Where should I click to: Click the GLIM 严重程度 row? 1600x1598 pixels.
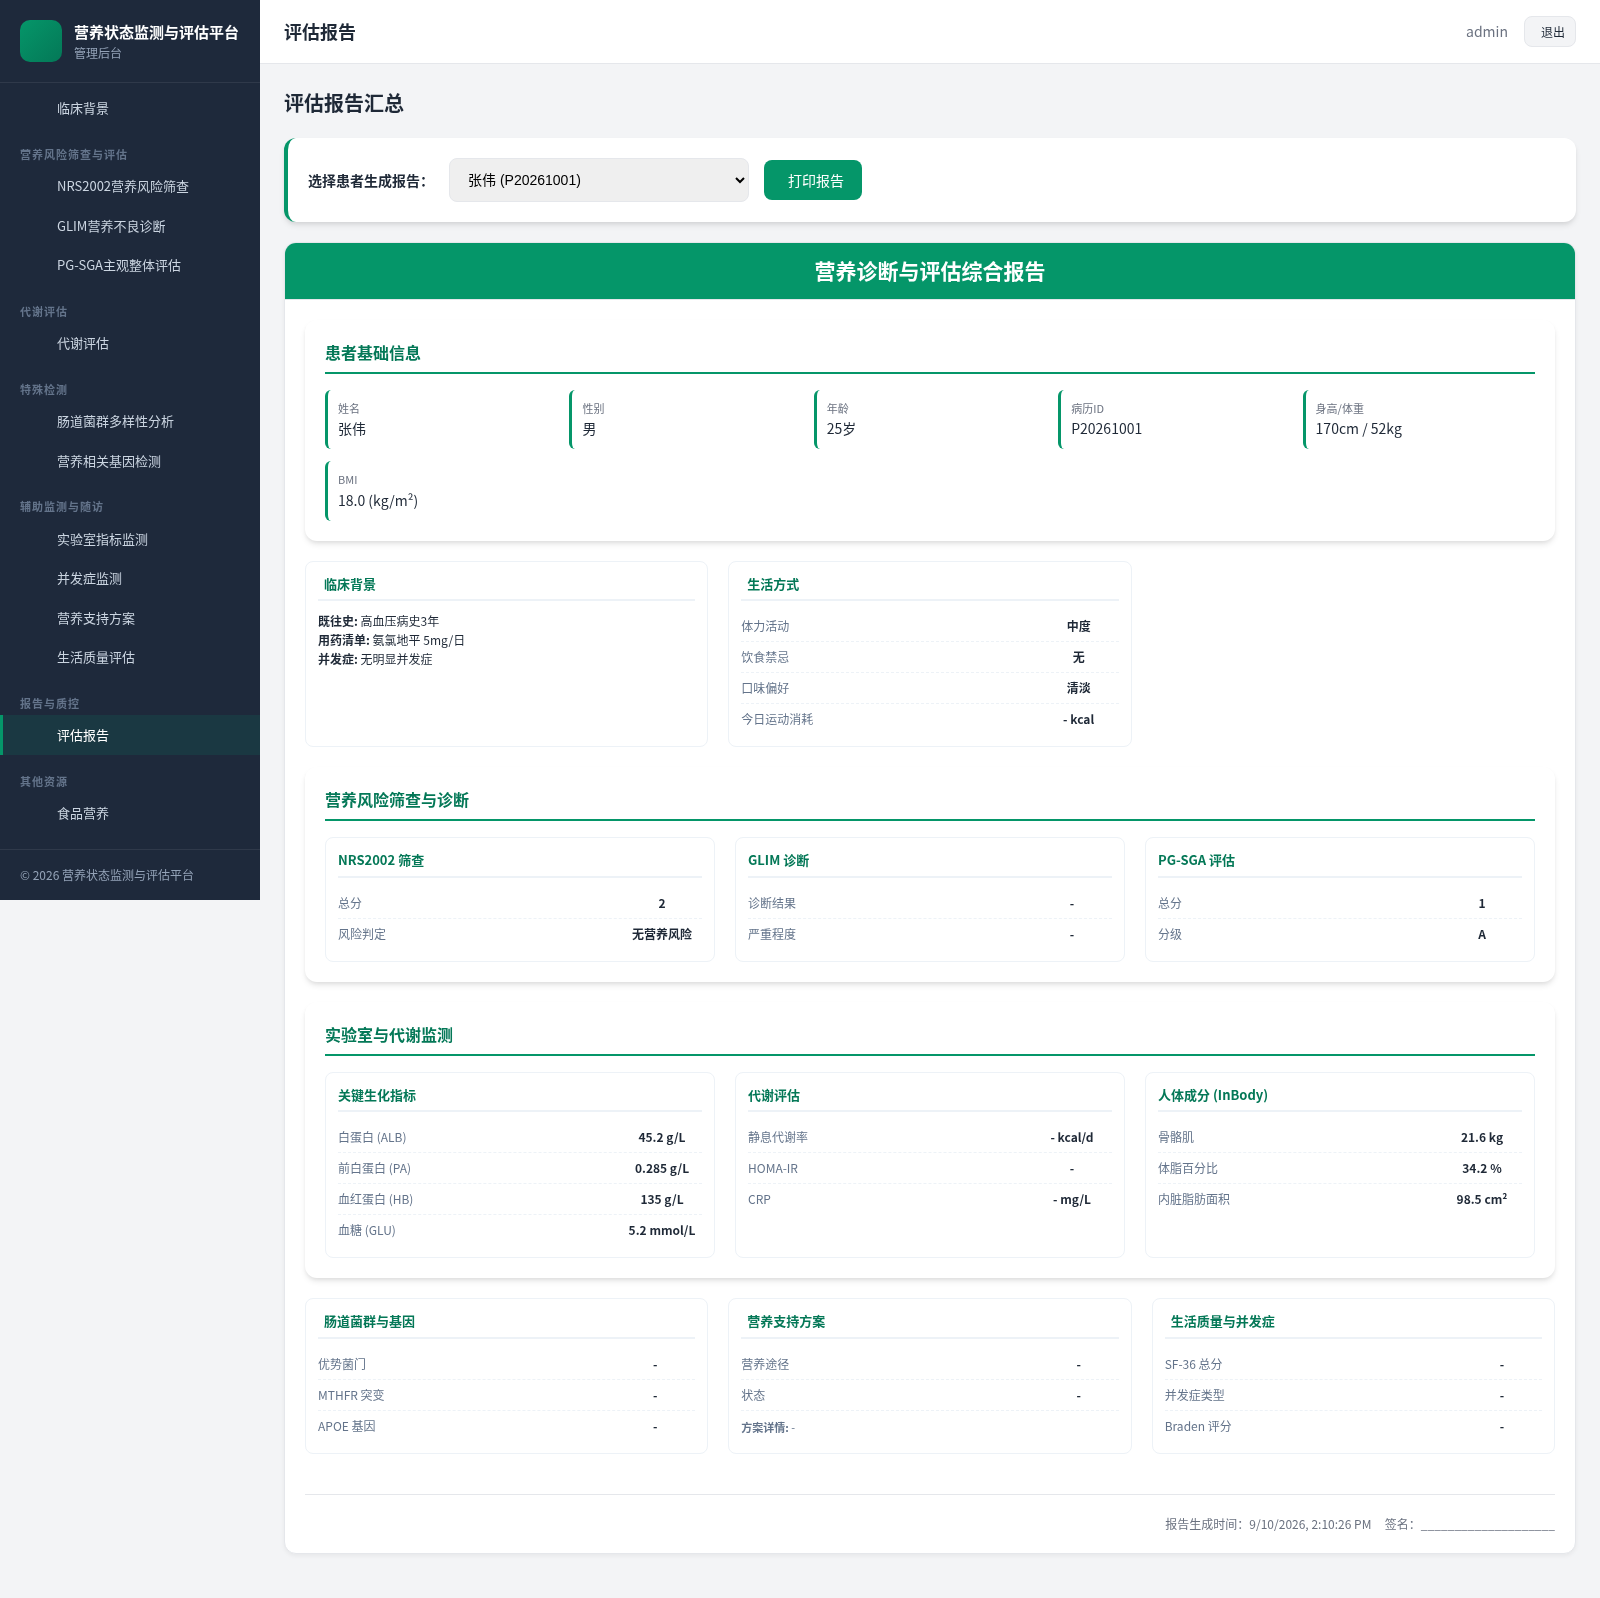[929, 934]
